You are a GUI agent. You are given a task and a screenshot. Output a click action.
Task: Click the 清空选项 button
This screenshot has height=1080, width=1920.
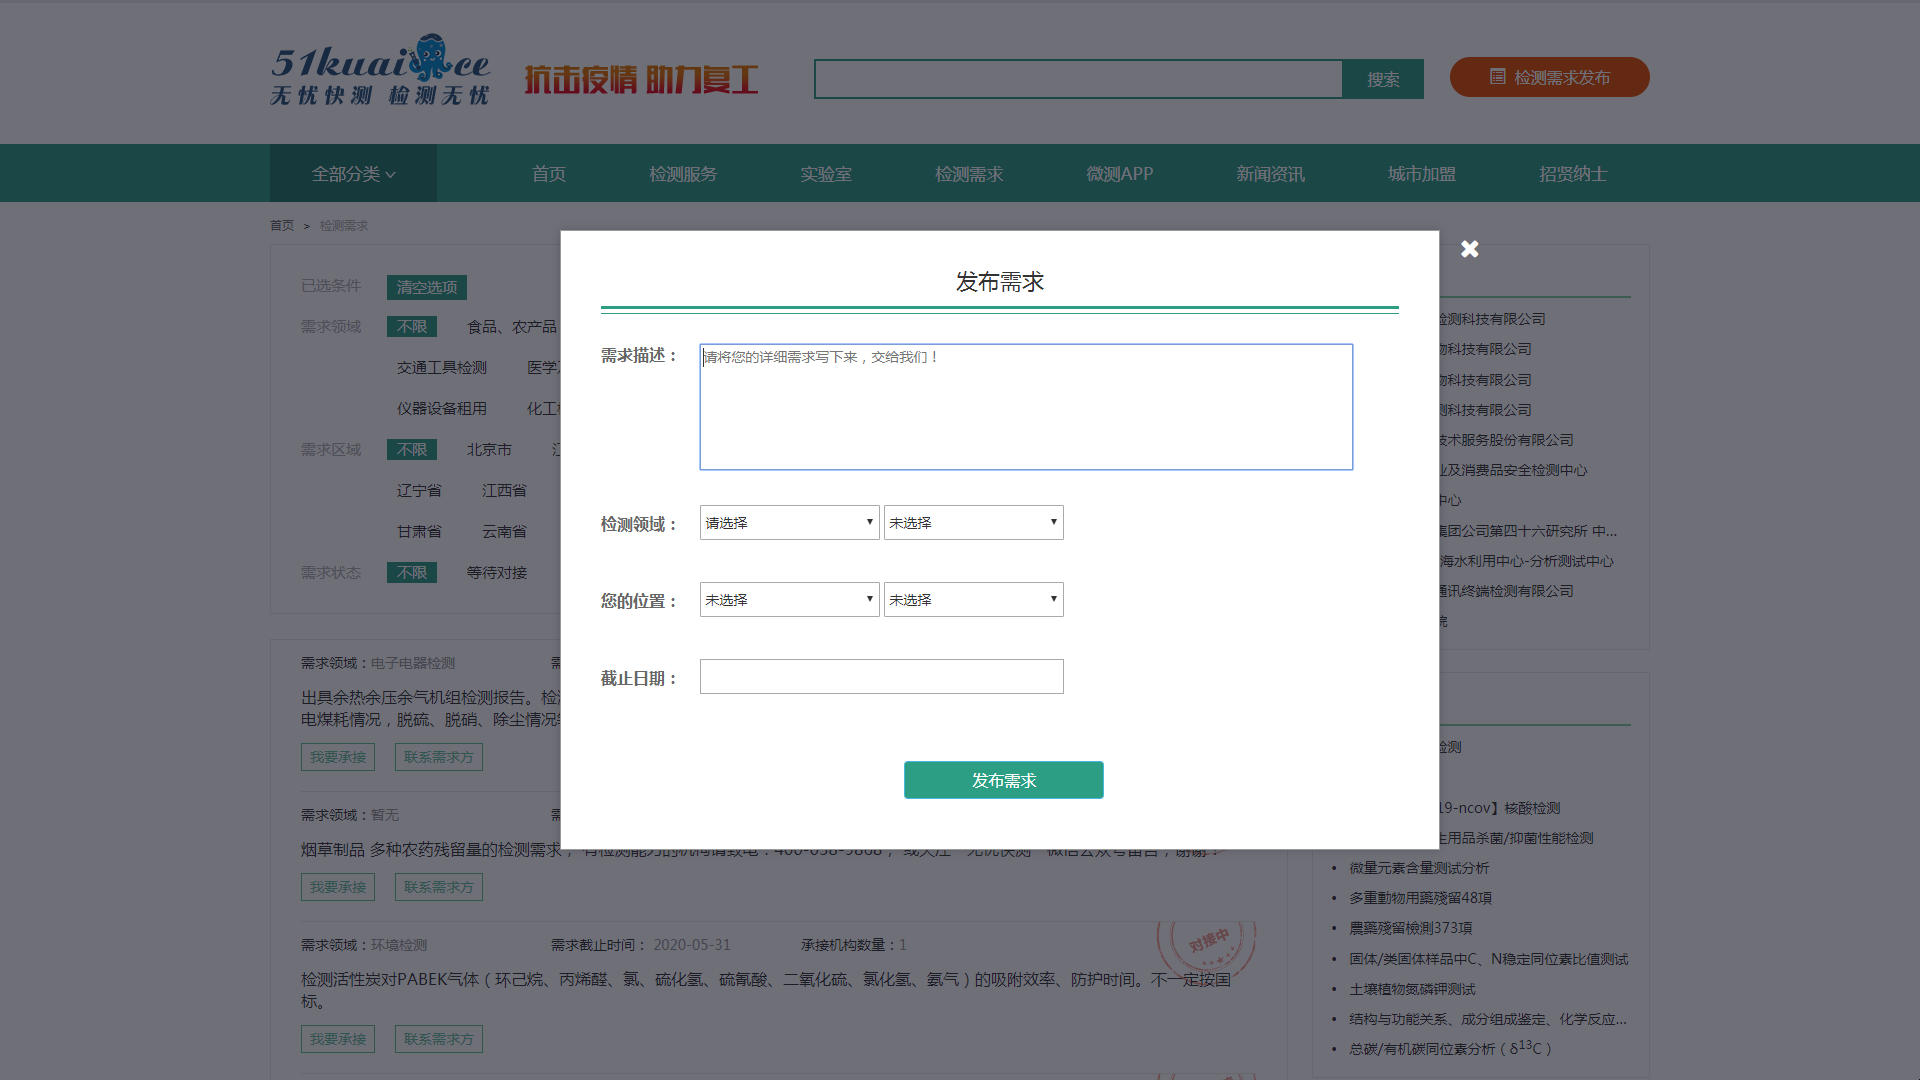[x=427, y=288]
